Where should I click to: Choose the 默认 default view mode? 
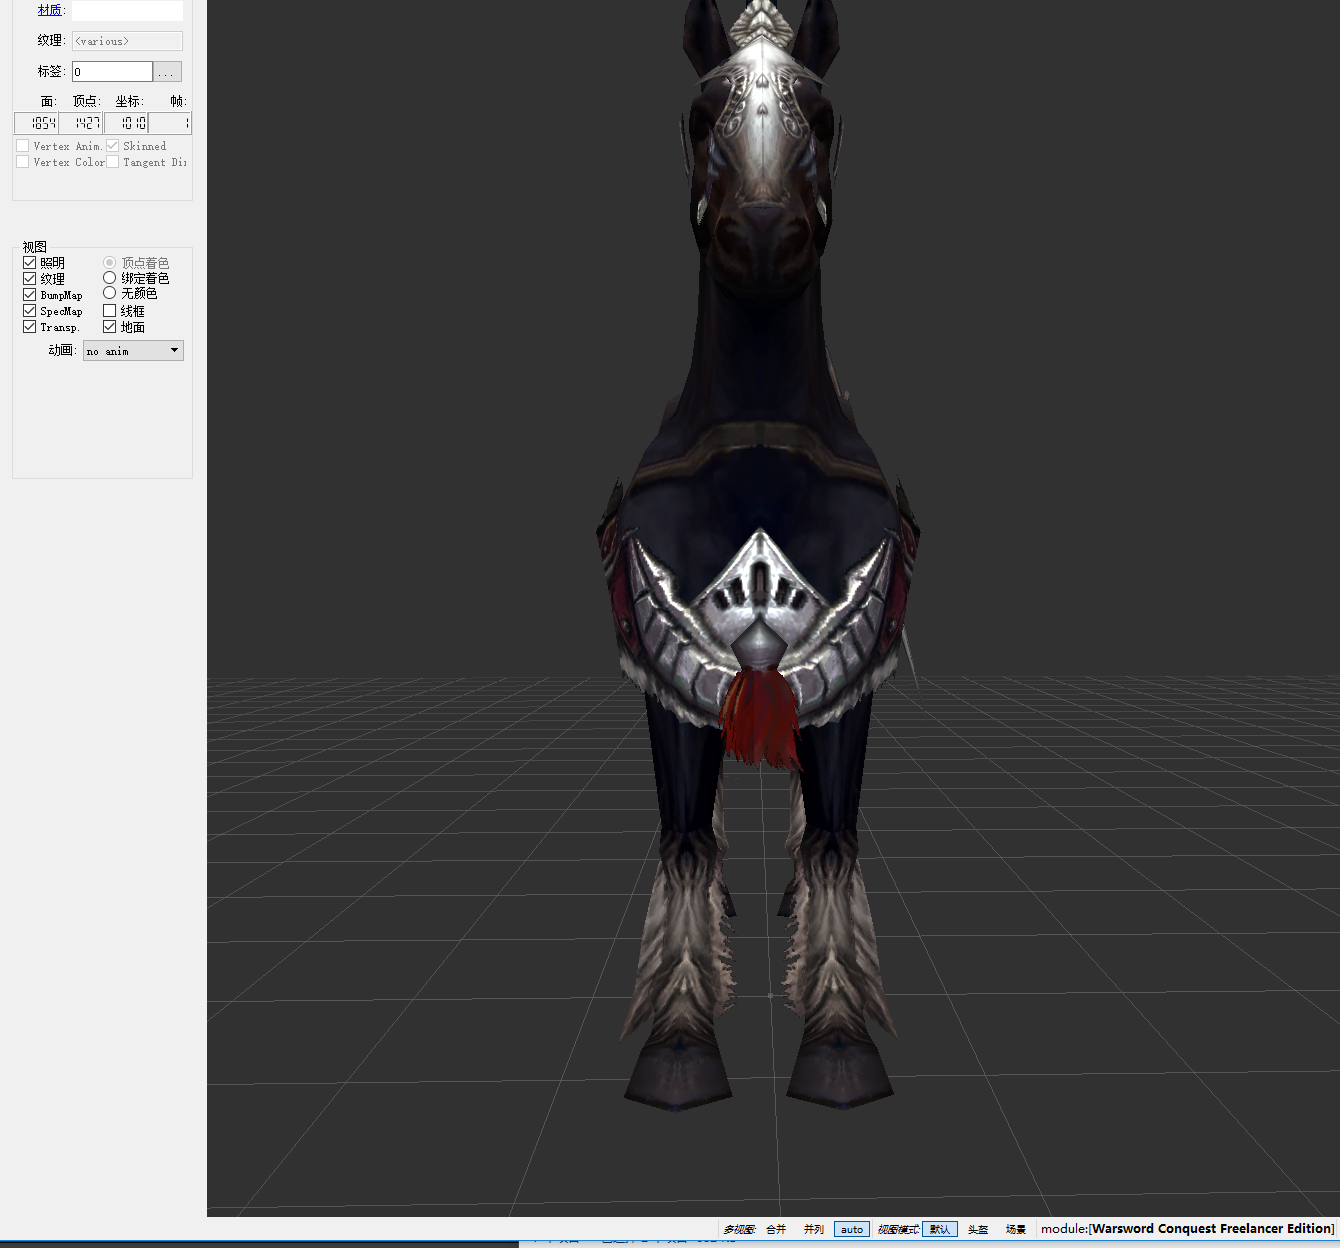pos(940,1229)
